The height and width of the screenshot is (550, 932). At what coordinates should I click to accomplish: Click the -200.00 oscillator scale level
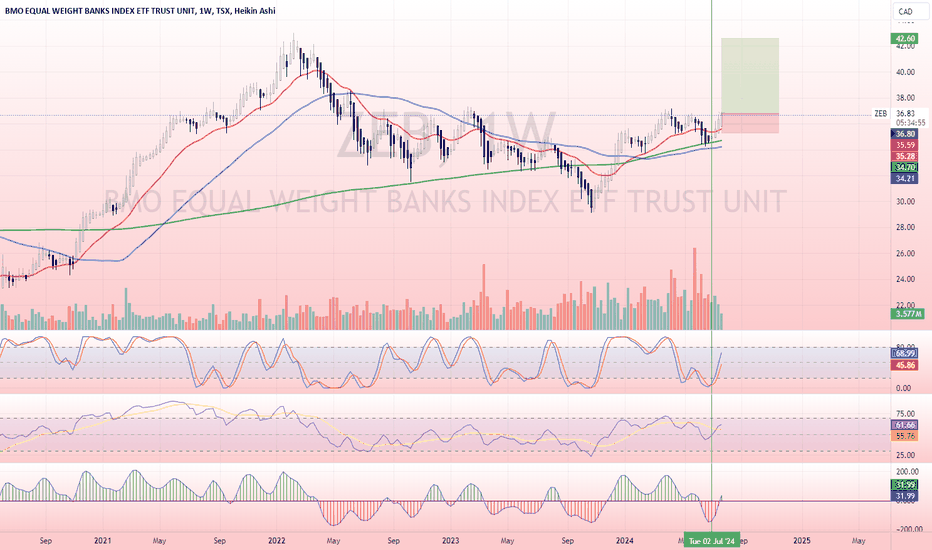[908, 529]
